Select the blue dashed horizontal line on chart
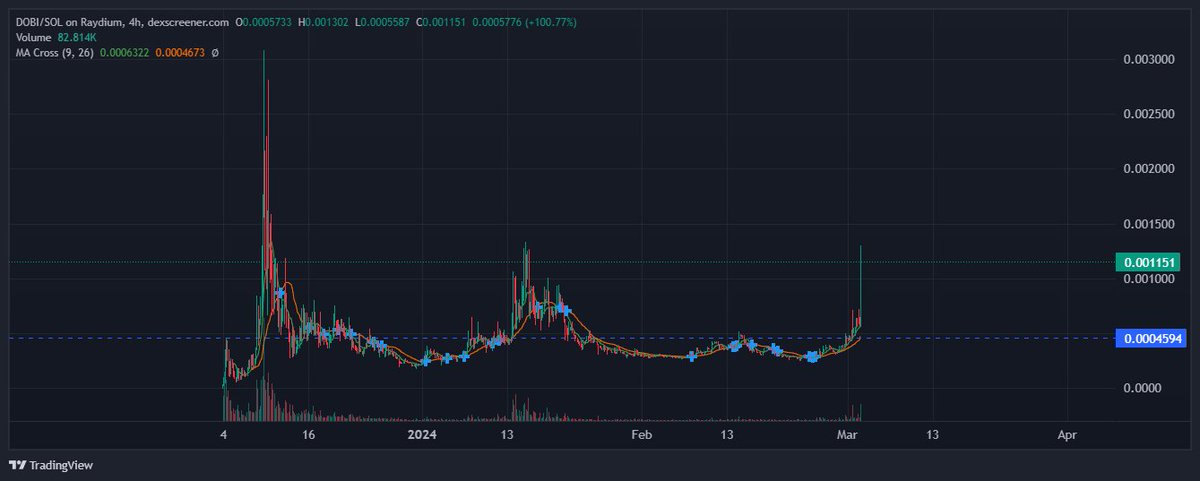This screenshot has height=481, width=1200. point(560,338)
